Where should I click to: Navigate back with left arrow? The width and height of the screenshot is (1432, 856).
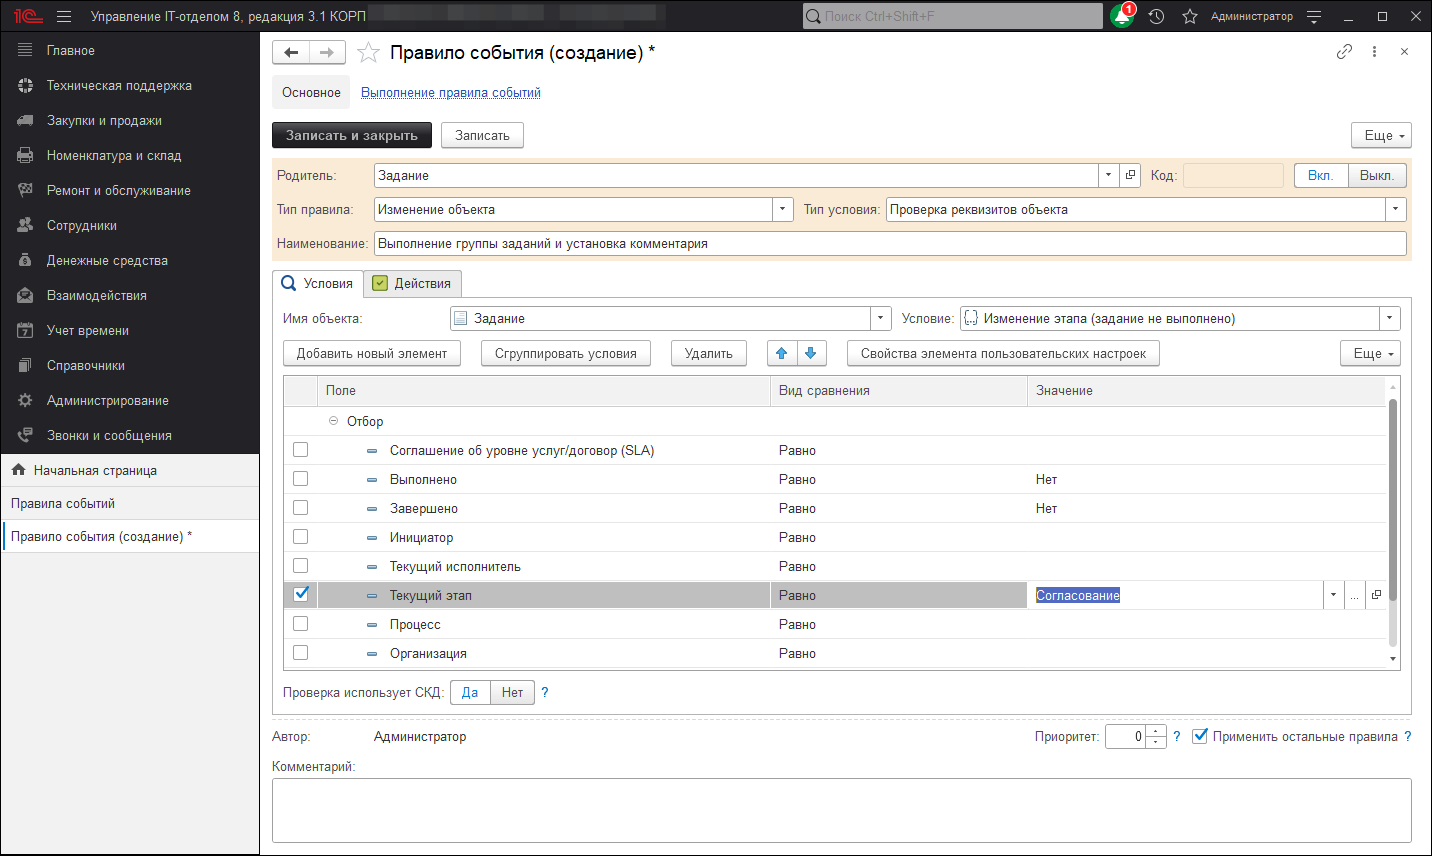tap(291, 53)
